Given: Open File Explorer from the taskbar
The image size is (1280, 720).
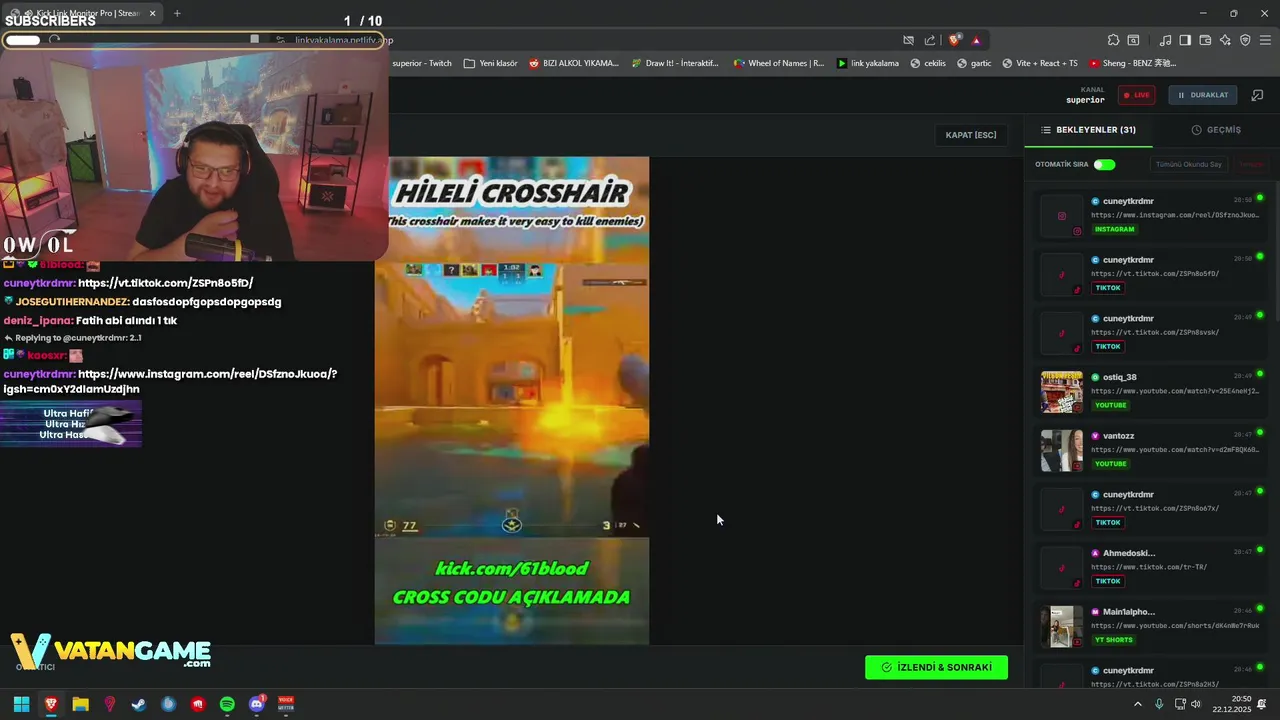Looking at the screenshot, I should 80,704.
